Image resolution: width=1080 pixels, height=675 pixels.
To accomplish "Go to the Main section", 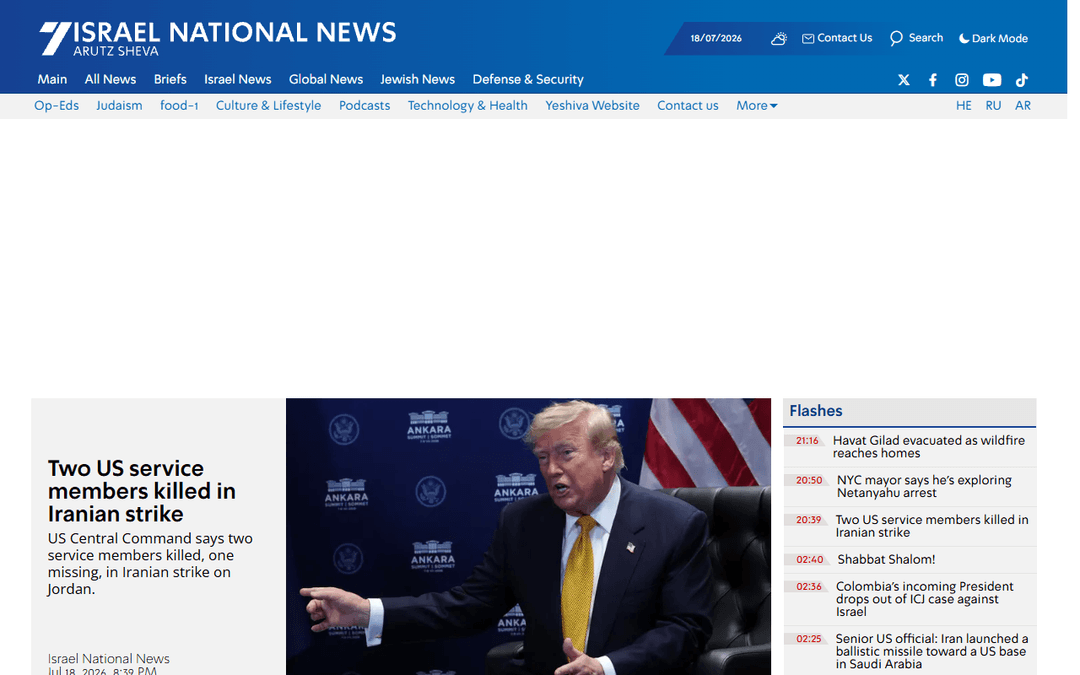I will [x=52, y=79].
